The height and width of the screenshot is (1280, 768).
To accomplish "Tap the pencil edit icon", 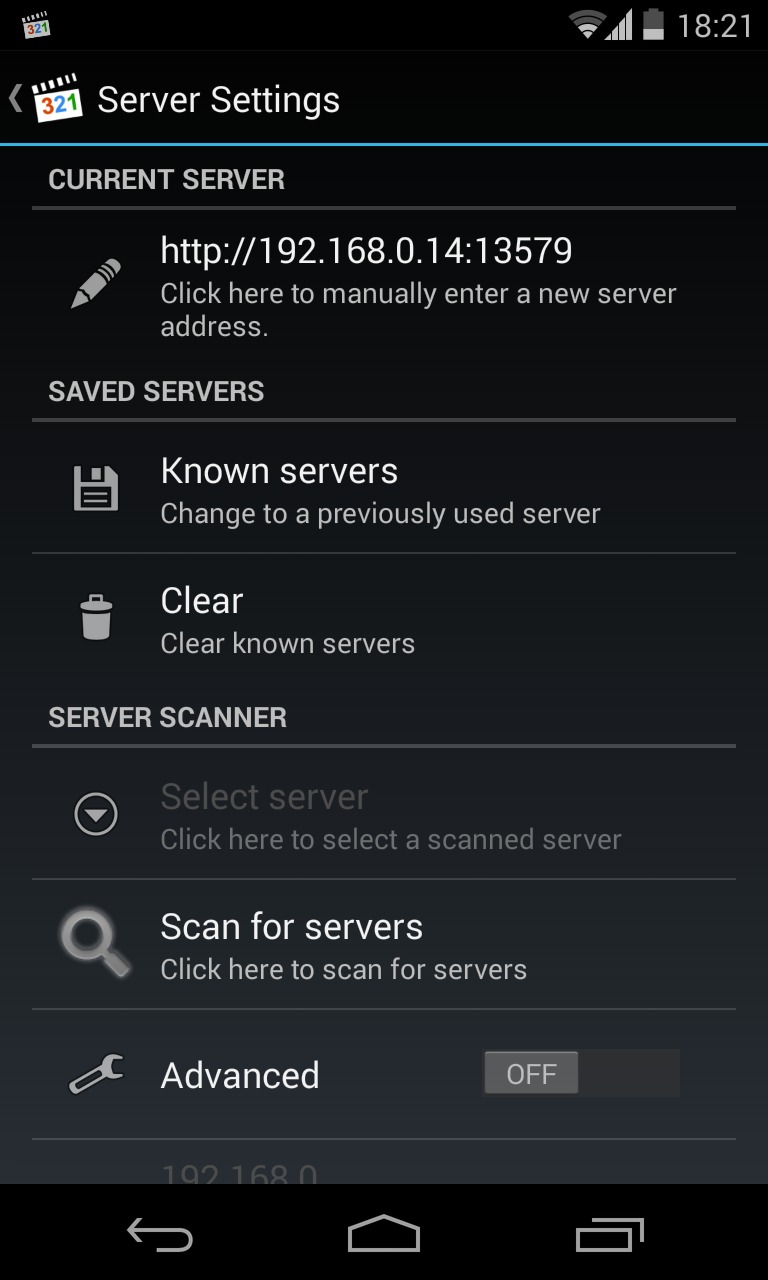I will click(96, 283).
